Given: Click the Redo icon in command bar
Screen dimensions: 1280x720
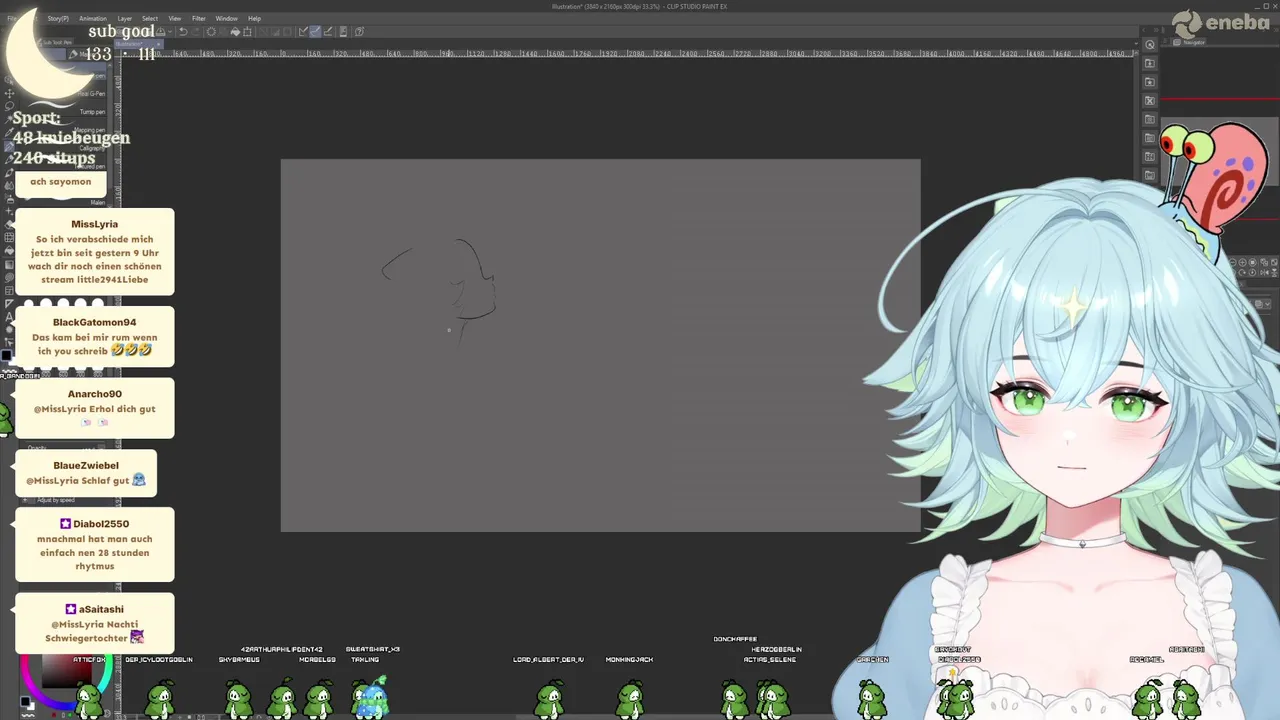Looking at the screenshot, I should (196, 32).
